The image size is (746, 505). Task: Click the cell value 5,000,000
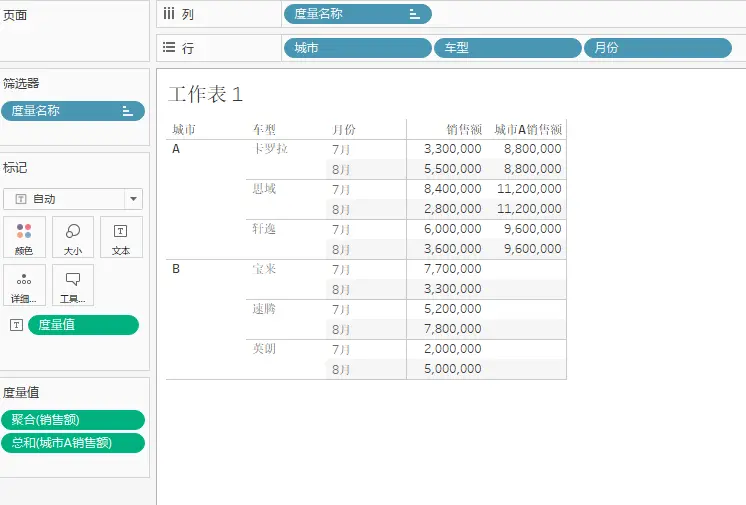[x=452, y=369]
